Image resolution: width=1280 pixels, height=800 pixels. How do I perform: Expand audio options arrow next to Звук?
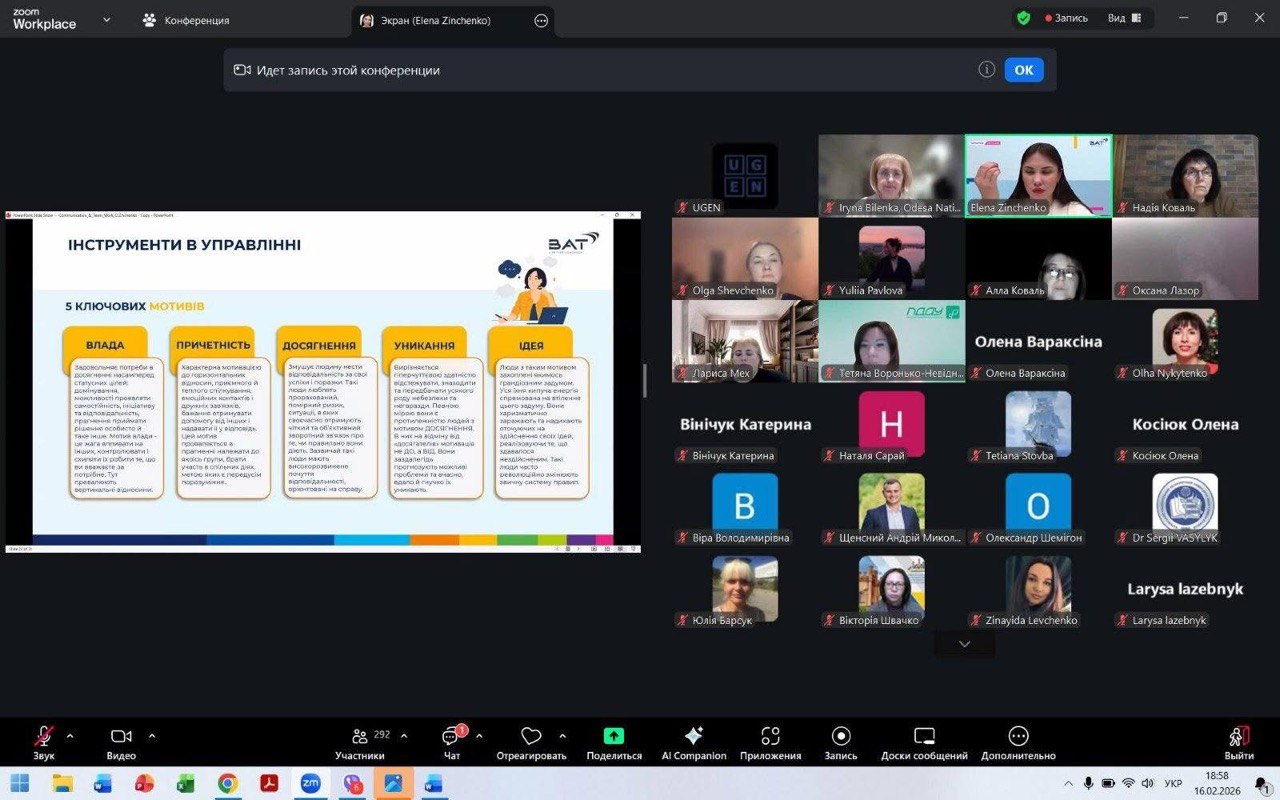[70, 736]
